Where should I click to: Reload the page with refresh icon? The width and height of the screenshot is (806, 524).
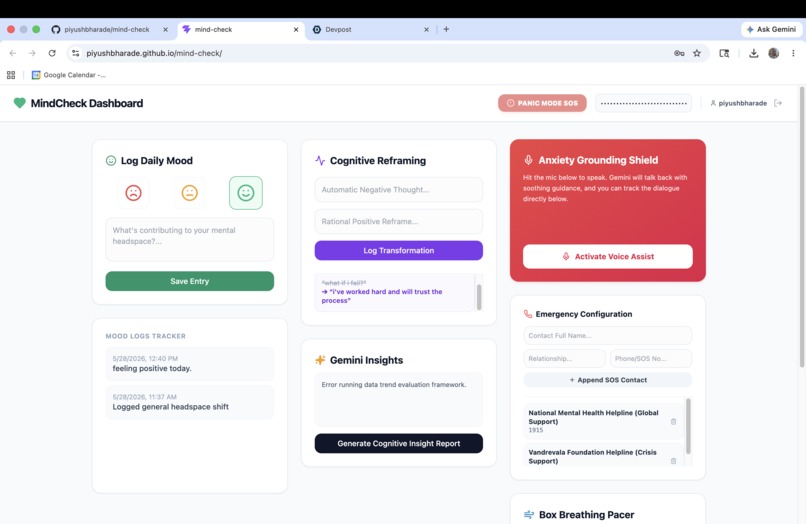point(52,53)
